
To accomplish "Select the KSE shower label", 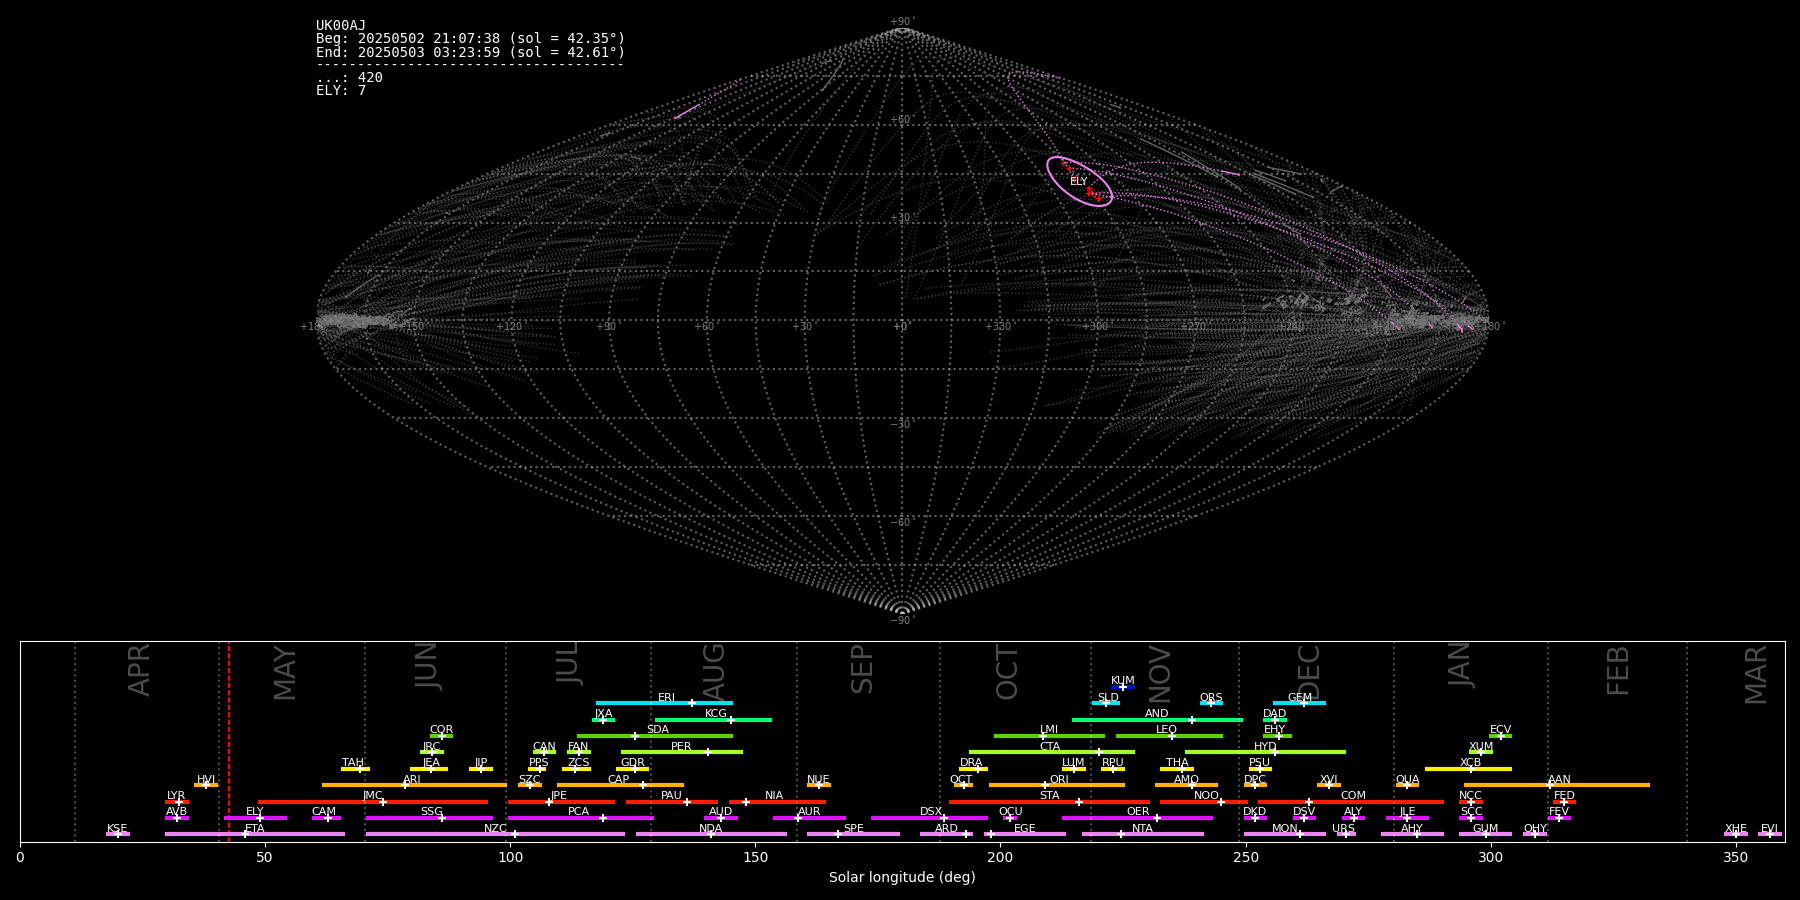I will click(x=117, y=828).
